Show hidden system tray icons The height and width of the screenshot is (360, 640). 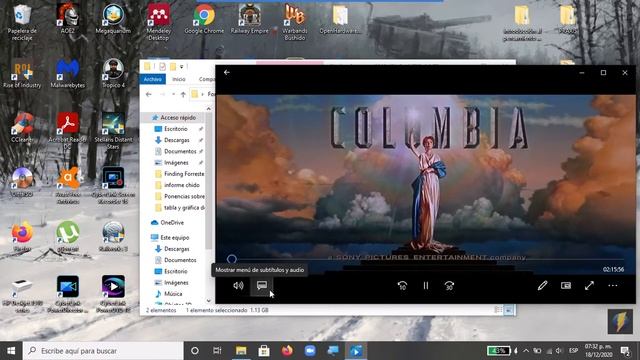coord(526,351)
